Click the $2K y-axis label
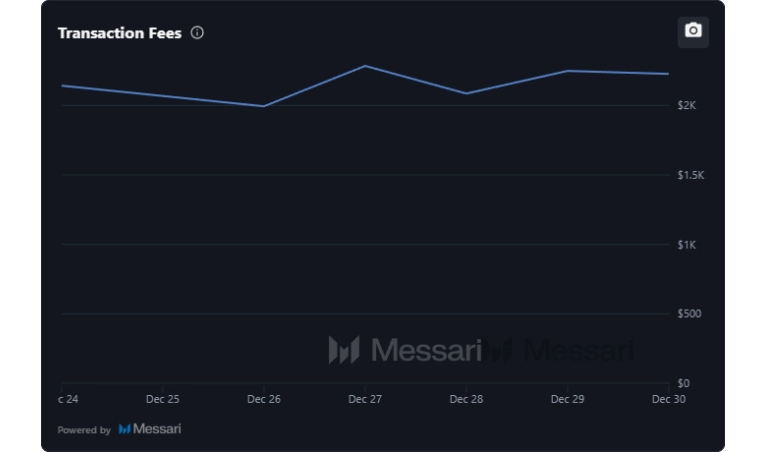This screenshot has width=765, height=452. click(686, 105)
